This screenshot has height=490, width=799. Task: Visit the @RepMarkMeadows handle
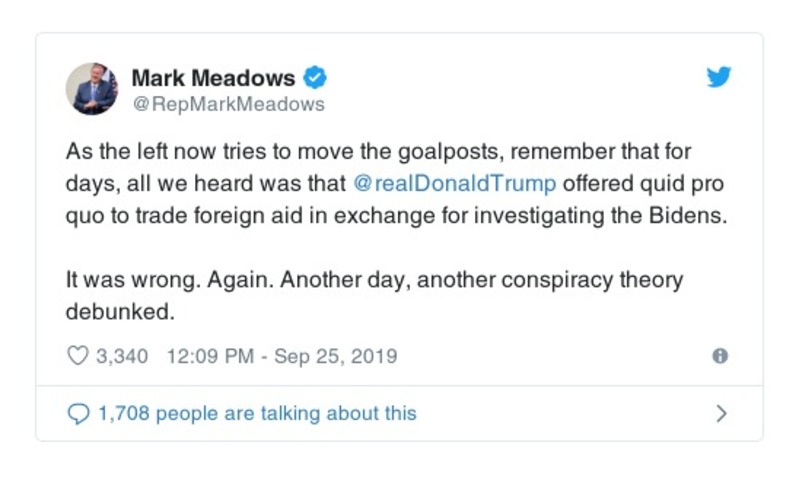click(228, 104)
